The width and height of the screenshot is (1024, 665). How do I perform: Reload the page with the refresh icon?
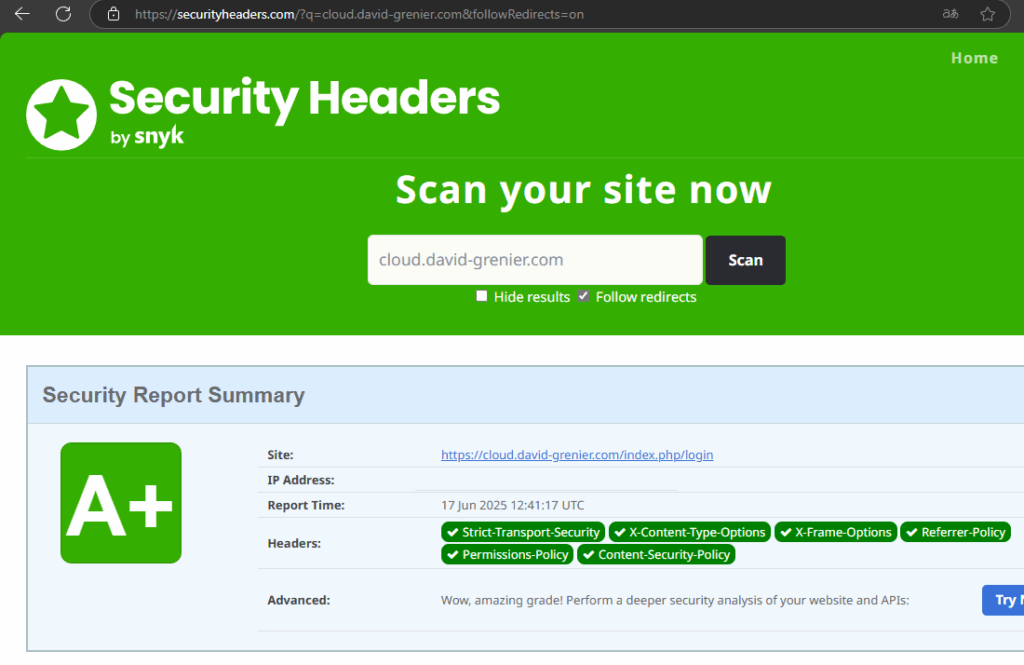tap(63, 14)
